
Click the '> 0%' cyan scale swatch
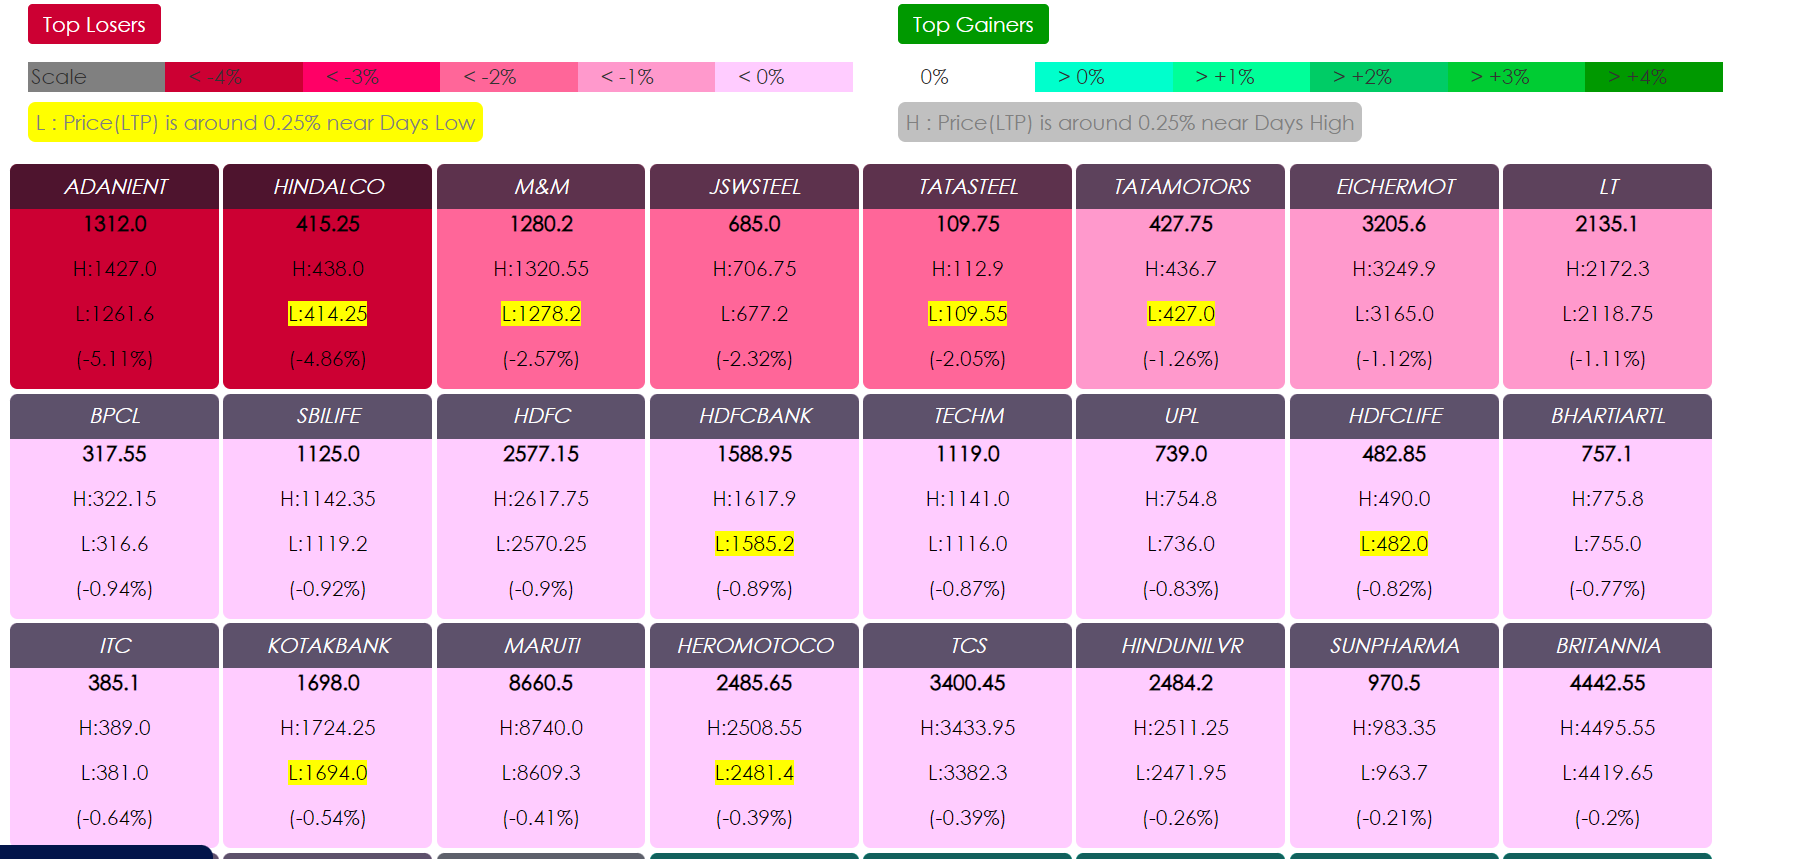click(x=1103, y=77)
